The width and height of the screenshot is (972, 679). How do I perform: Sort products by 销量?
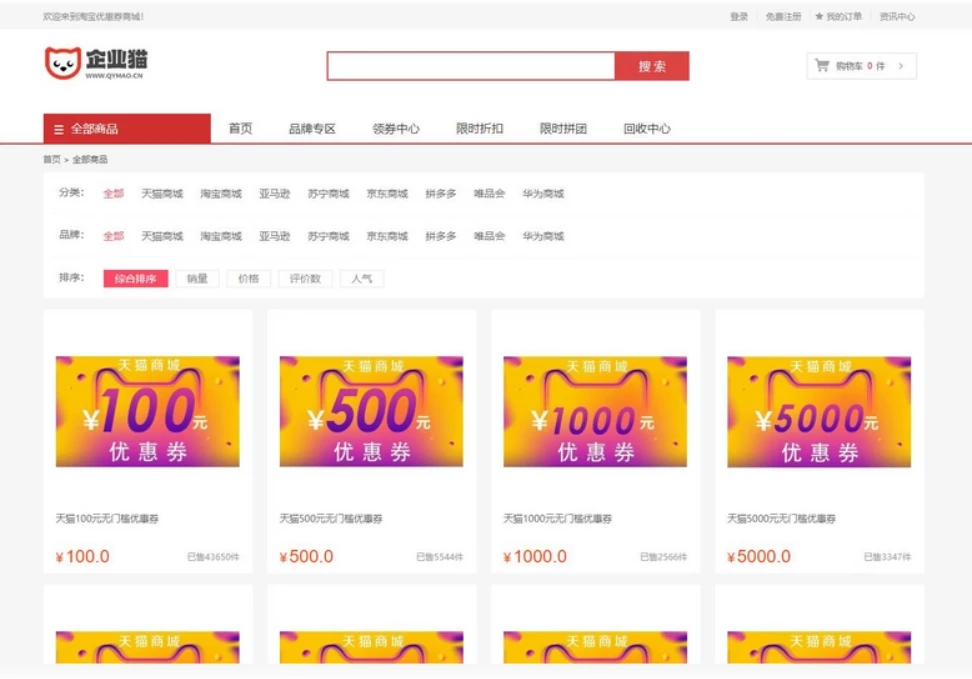coord(197,279)
